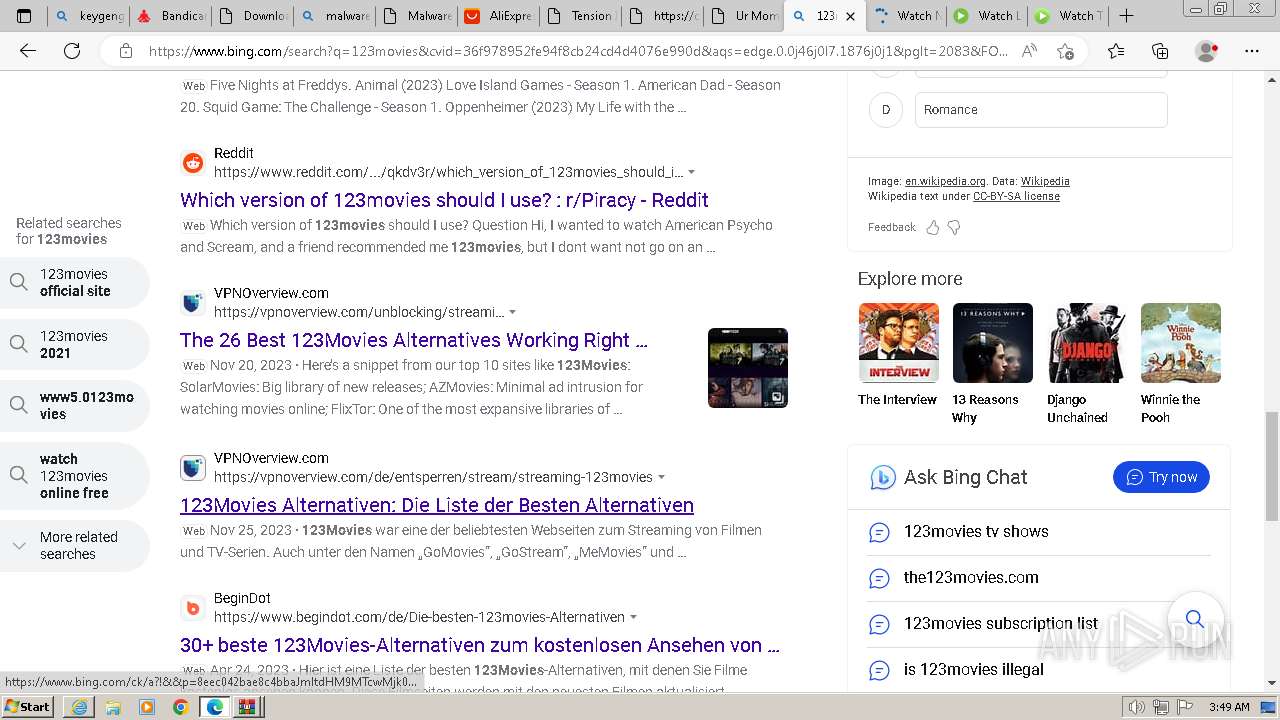Open the Favorites list icon
1280x720 pixels.
point(1116,51)
